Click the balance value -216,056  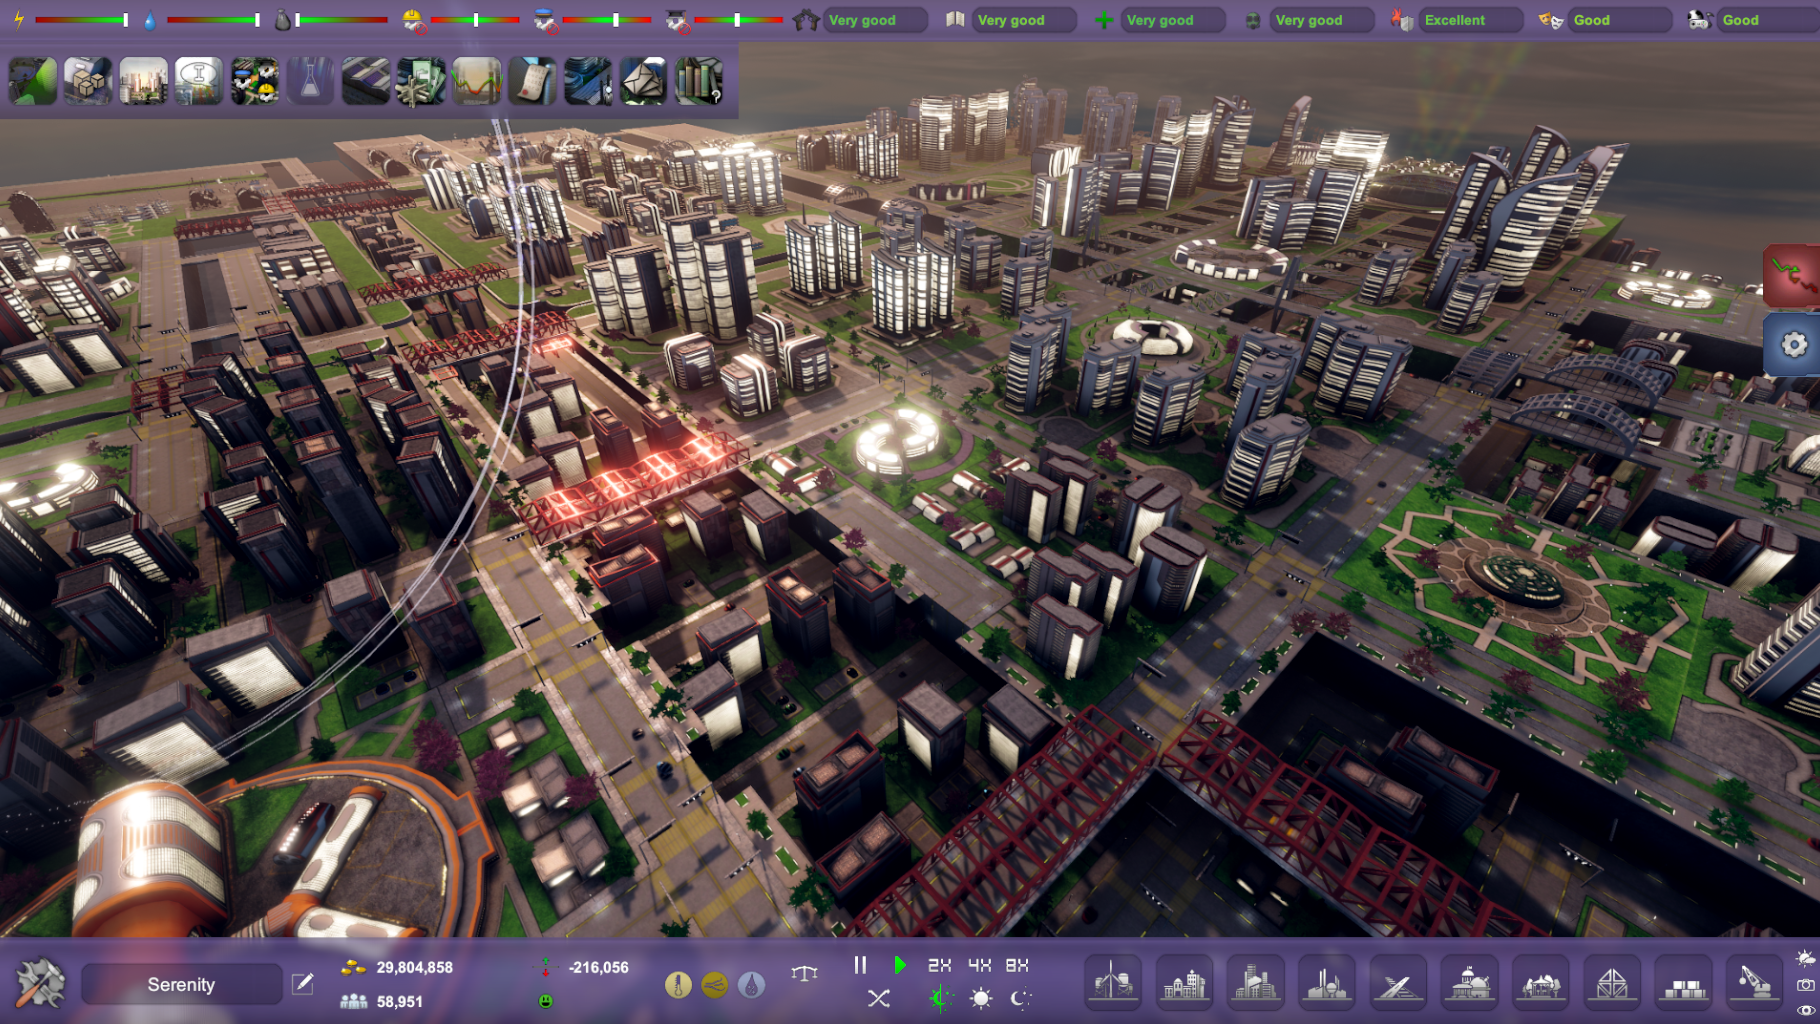point(598,967)
